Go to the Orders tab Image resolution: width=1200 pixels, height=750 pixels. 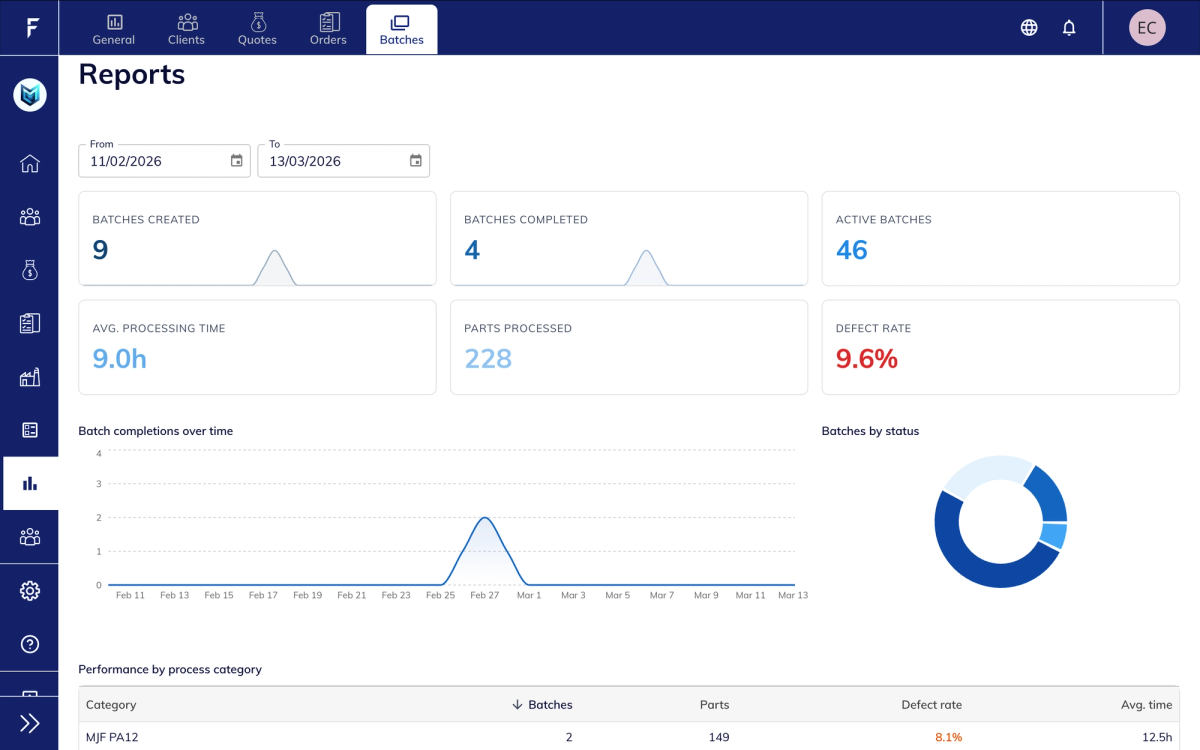tap(328, 29)
